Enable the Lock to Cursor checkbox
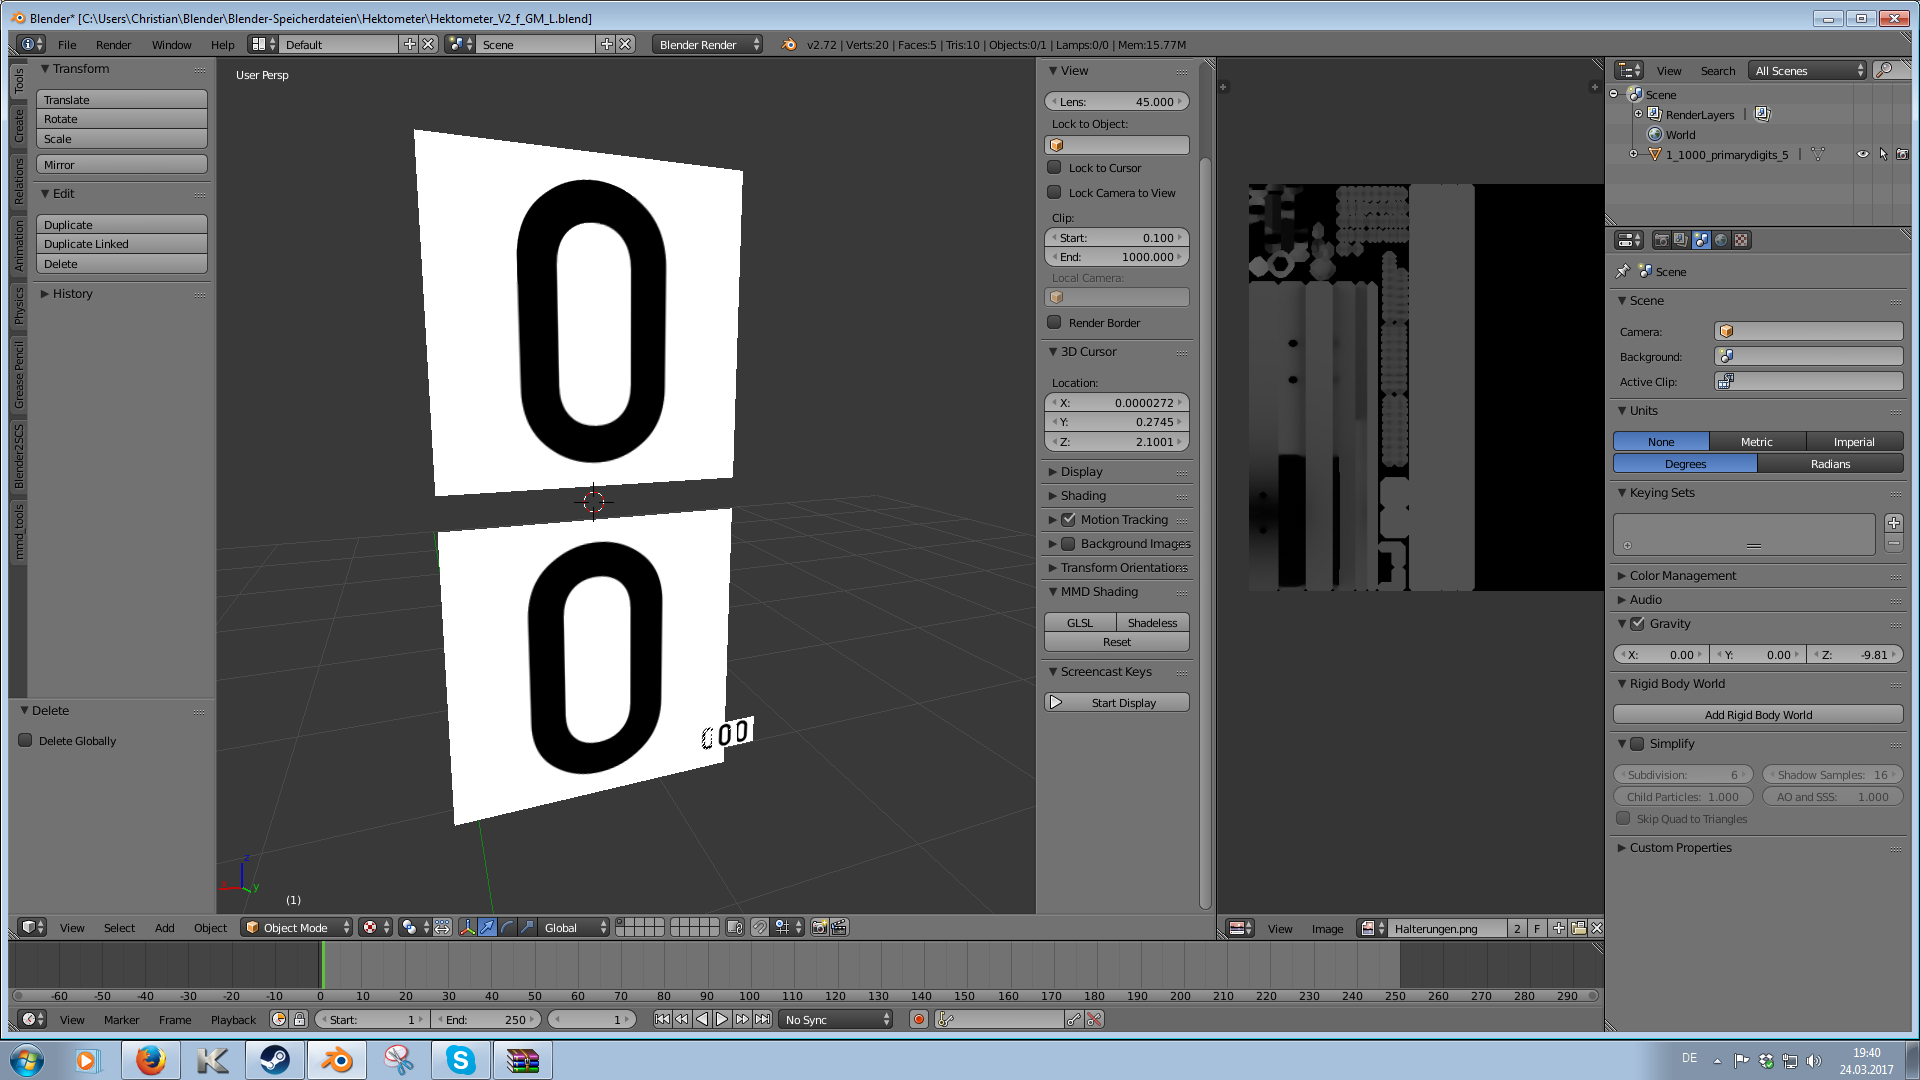The image size is (1920, 1080). click(1054, 167)
